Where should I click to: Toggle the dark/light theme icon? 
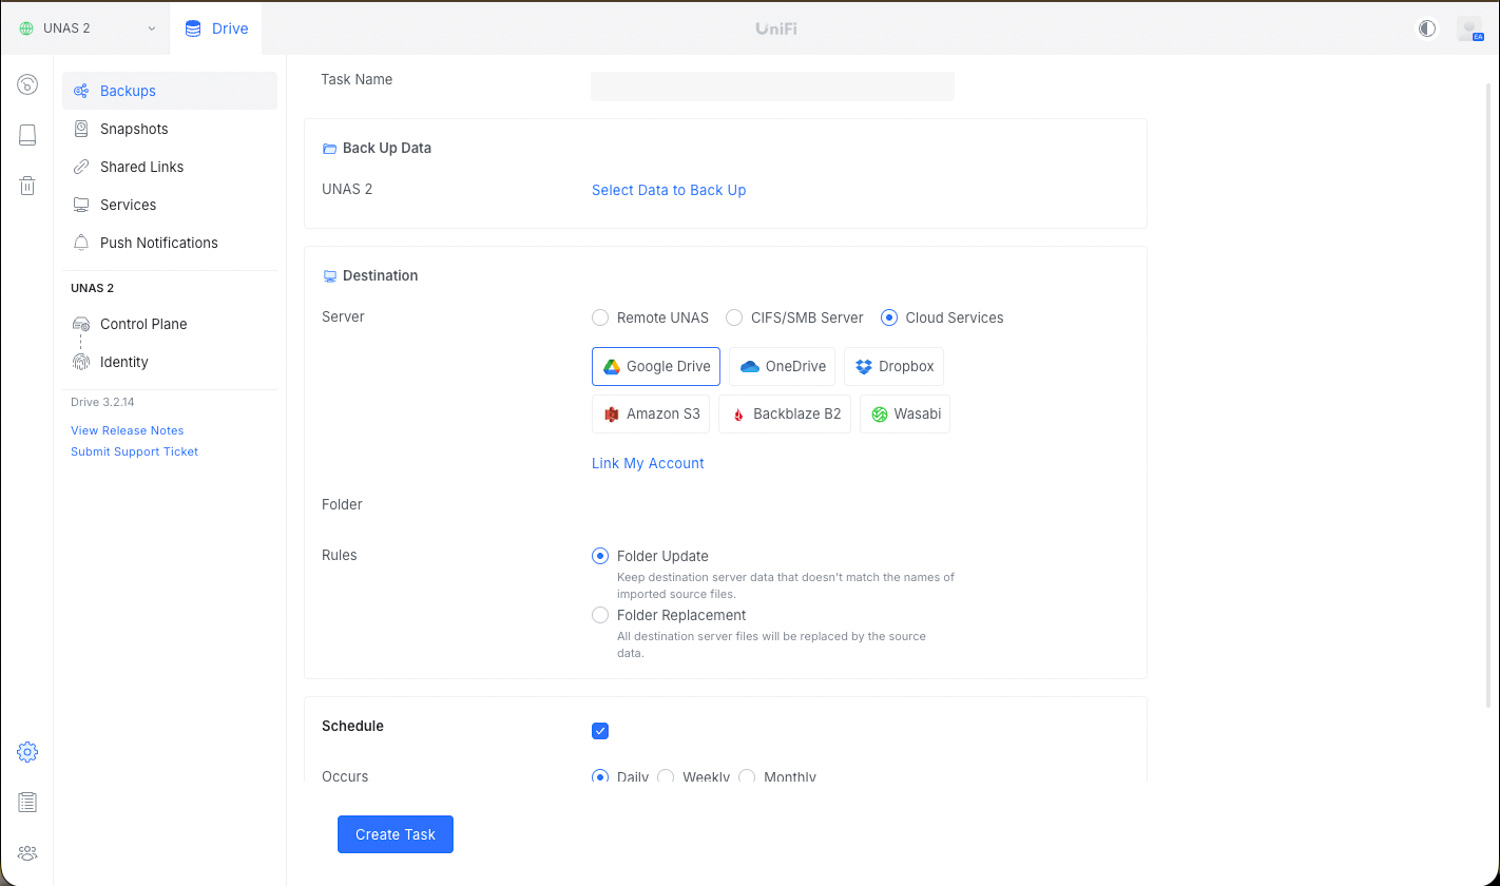(x=1427, y=28)
